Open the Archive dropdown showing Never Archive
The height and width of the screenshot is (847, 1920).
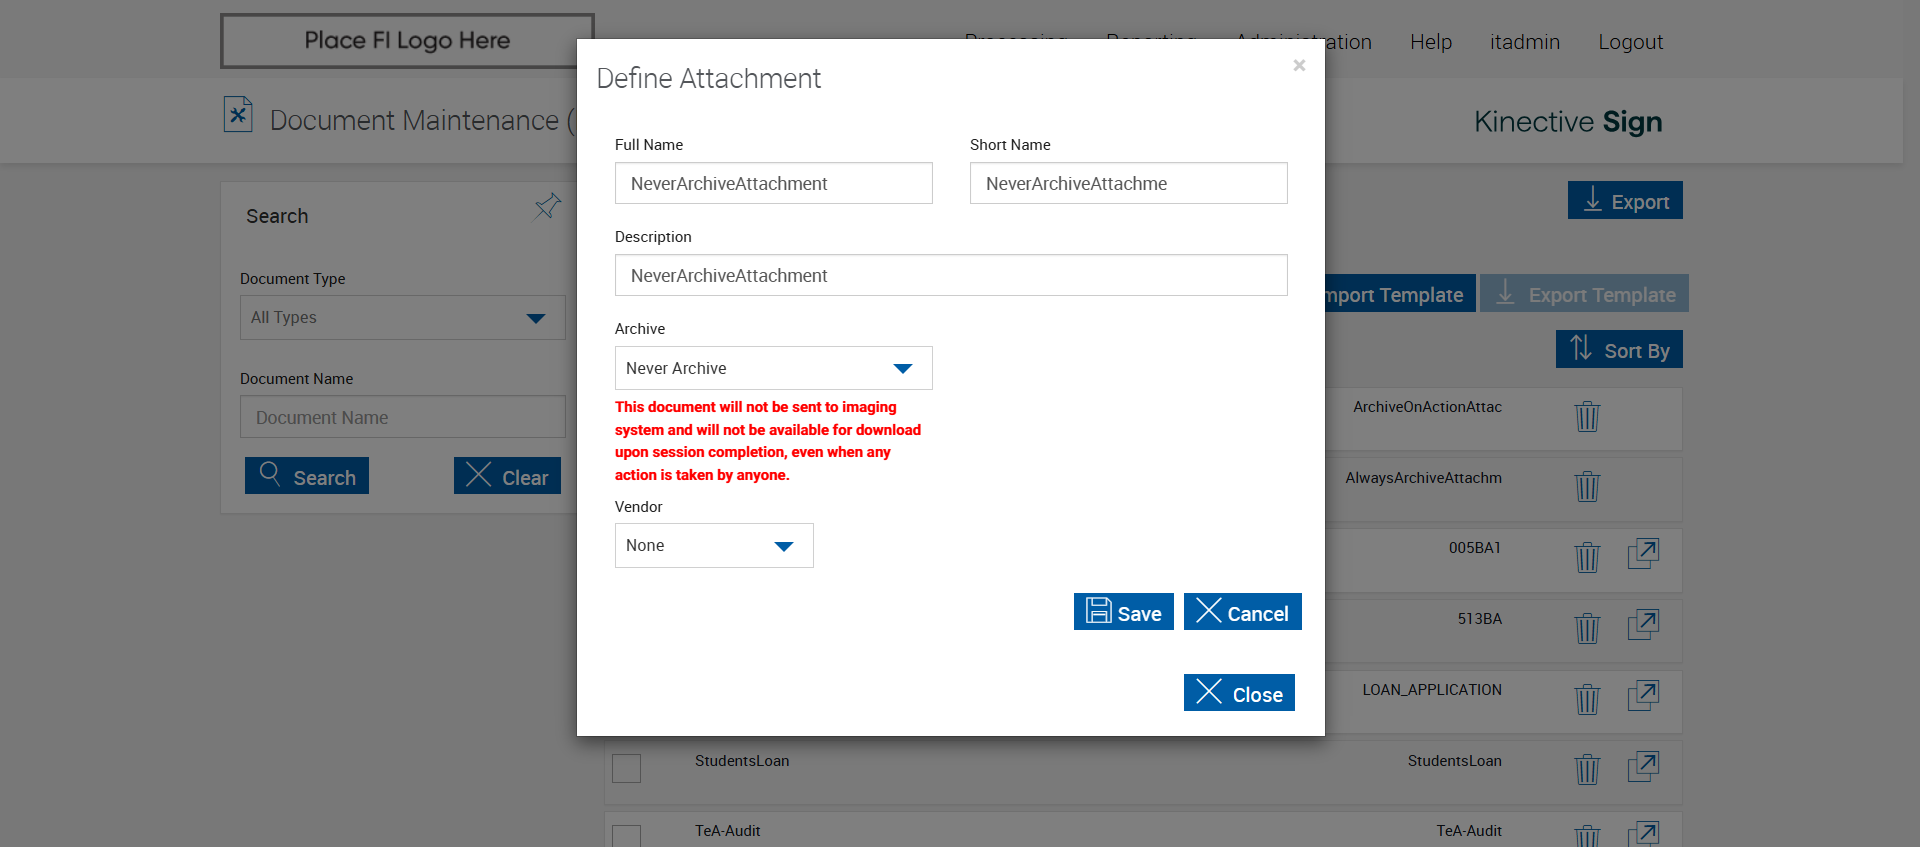pos(773,368)
